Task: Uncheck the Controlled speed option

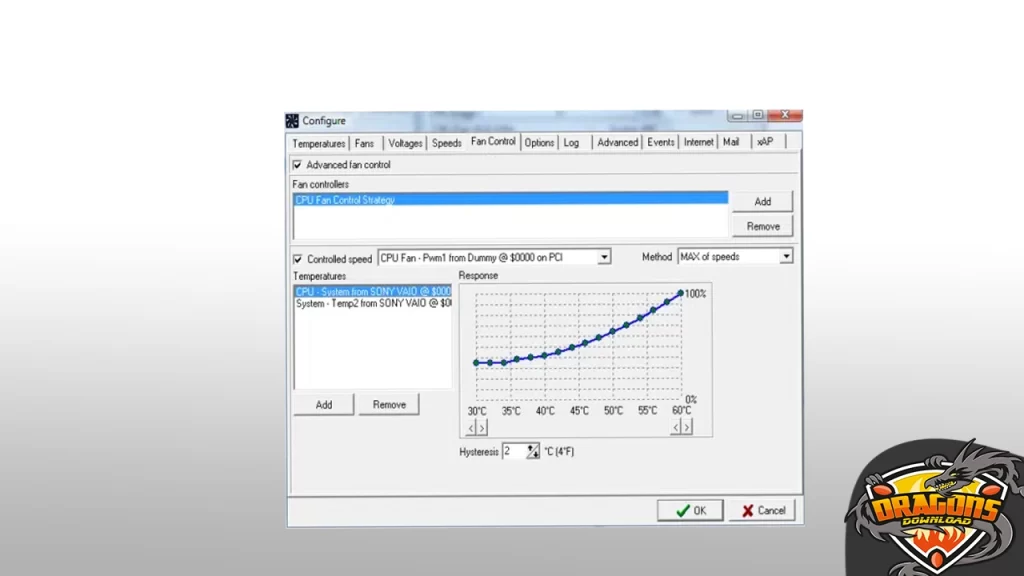Action: point(297,258)
